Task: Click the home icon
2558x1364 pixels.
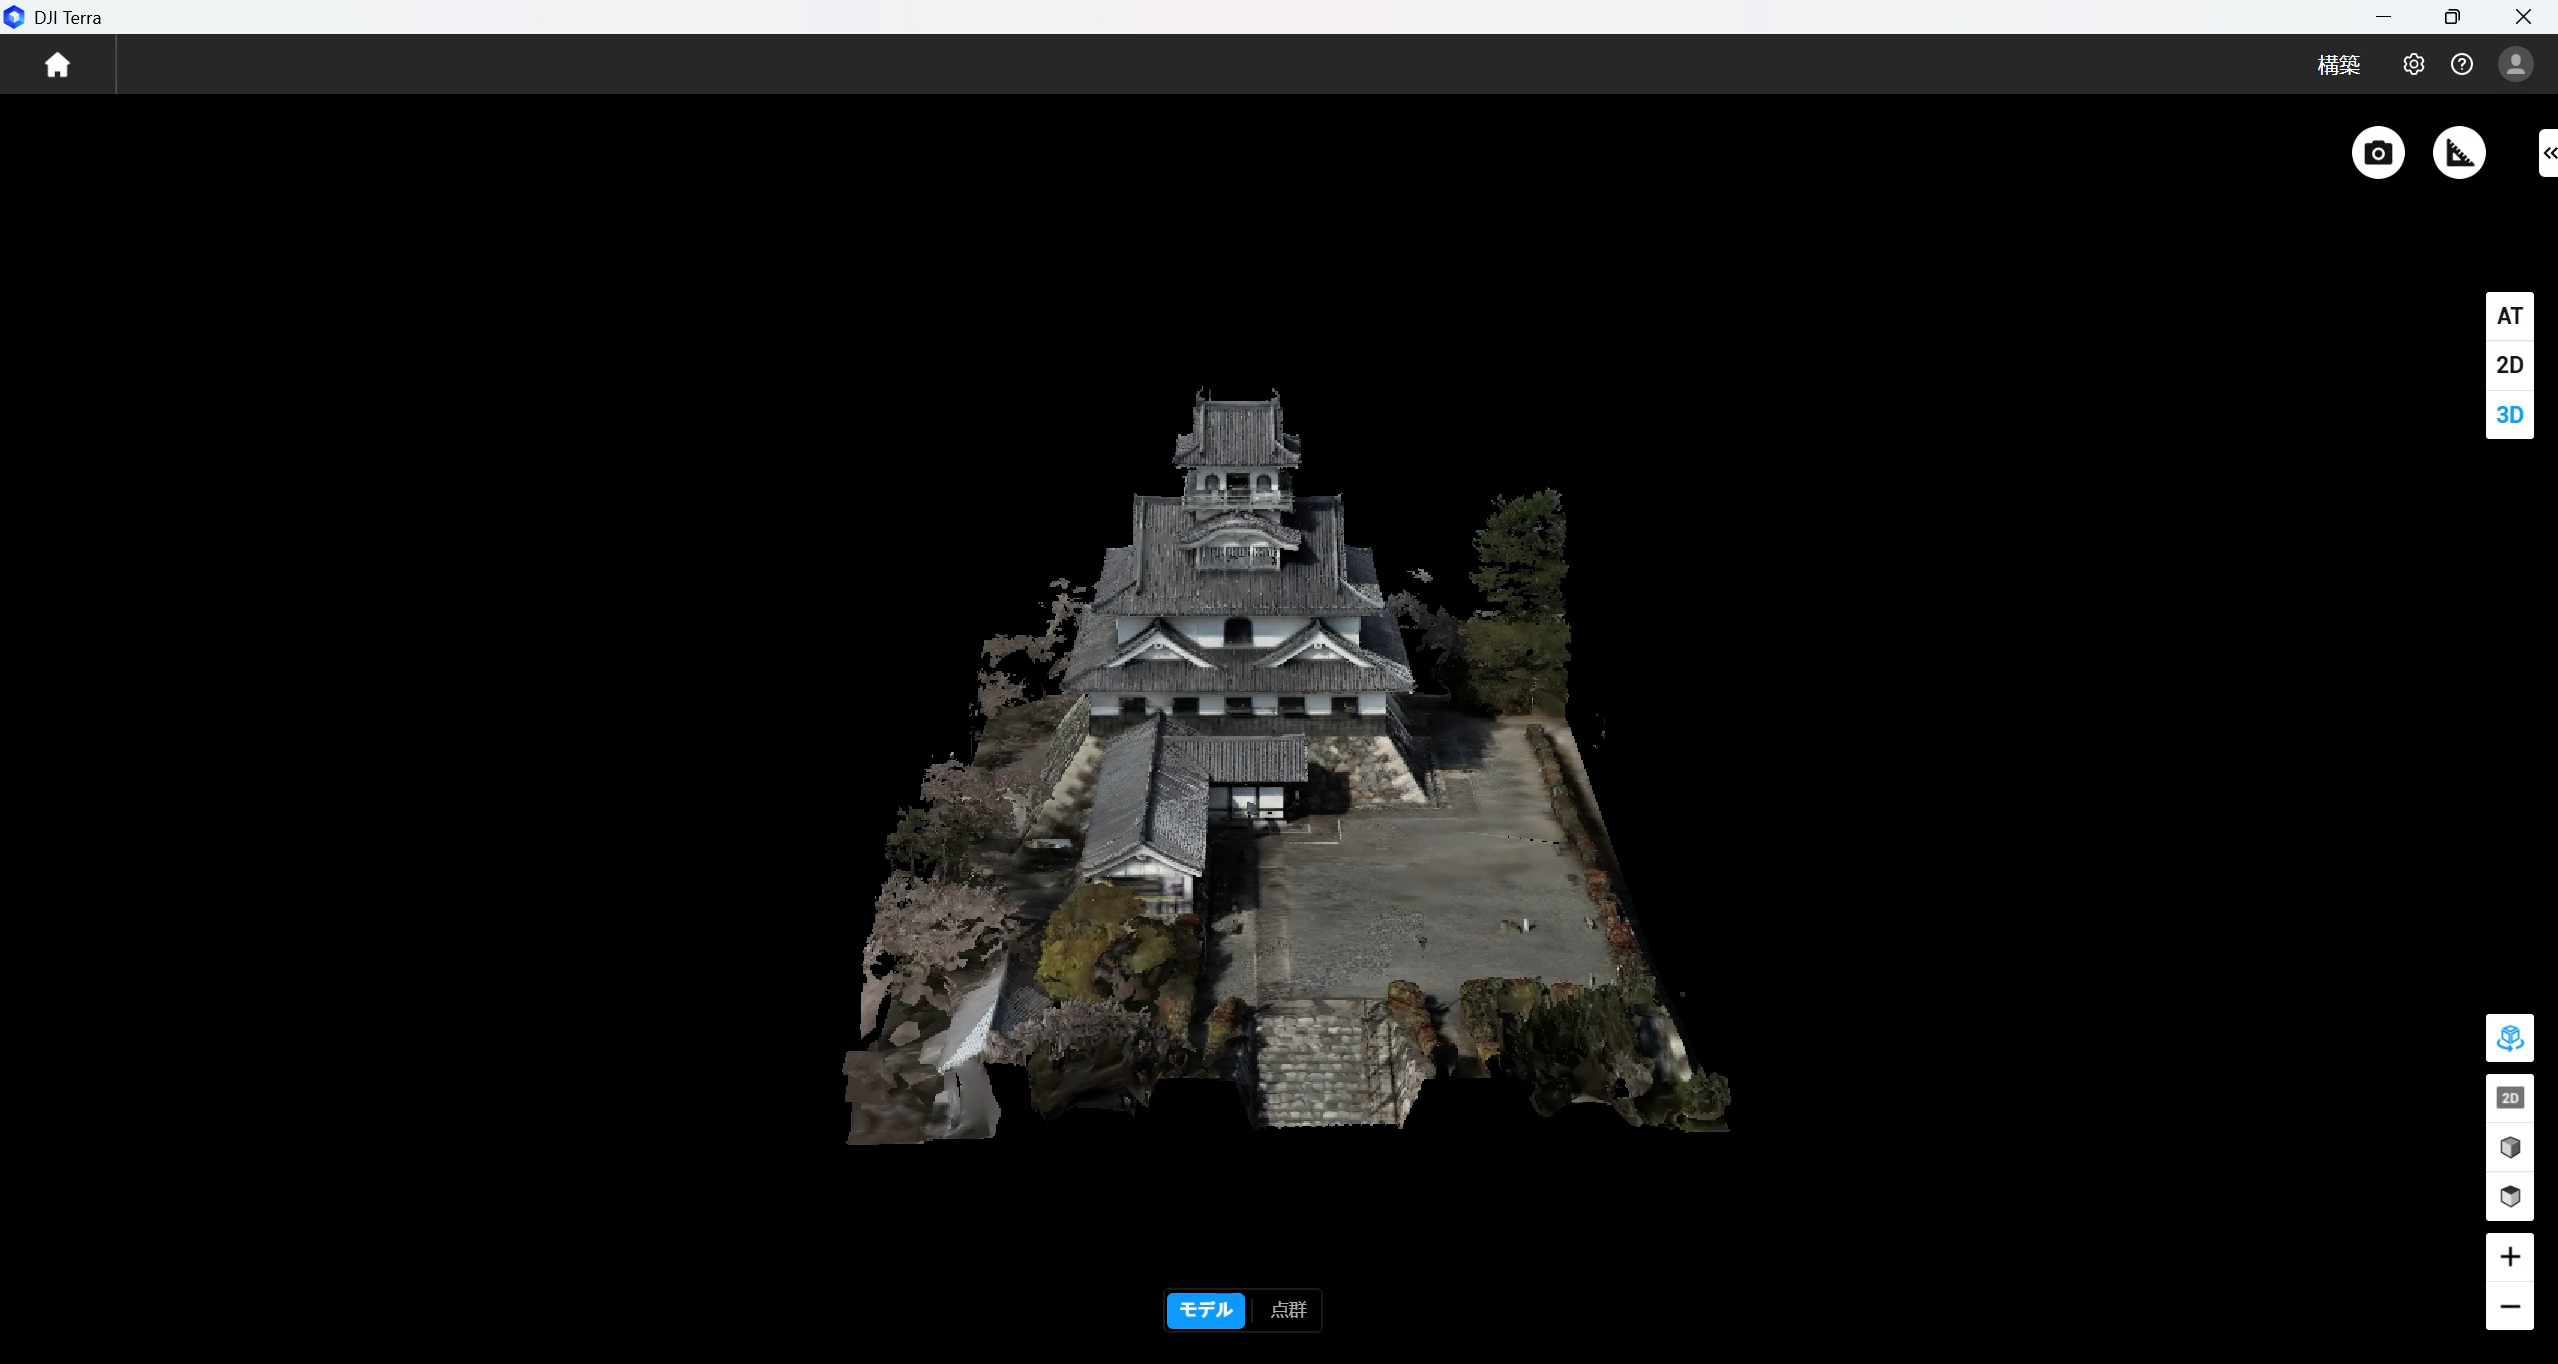Action: pos(57,65)
